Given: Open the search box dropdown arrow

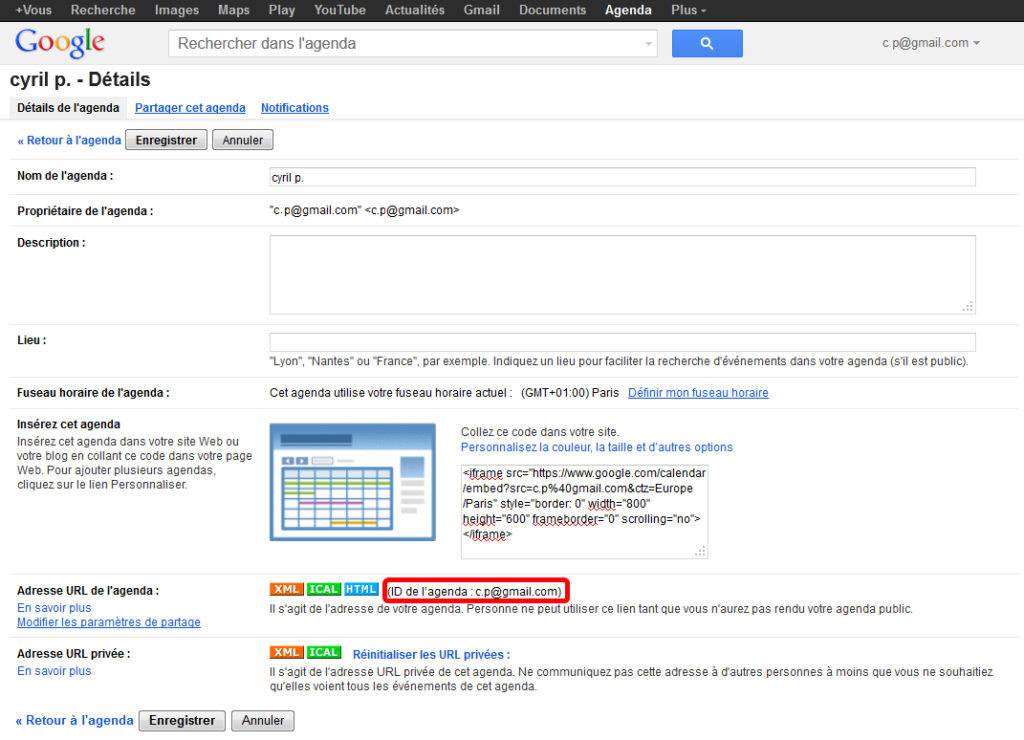Looking at the screenshot, I should pyautogui.click(x=647, y=44).
